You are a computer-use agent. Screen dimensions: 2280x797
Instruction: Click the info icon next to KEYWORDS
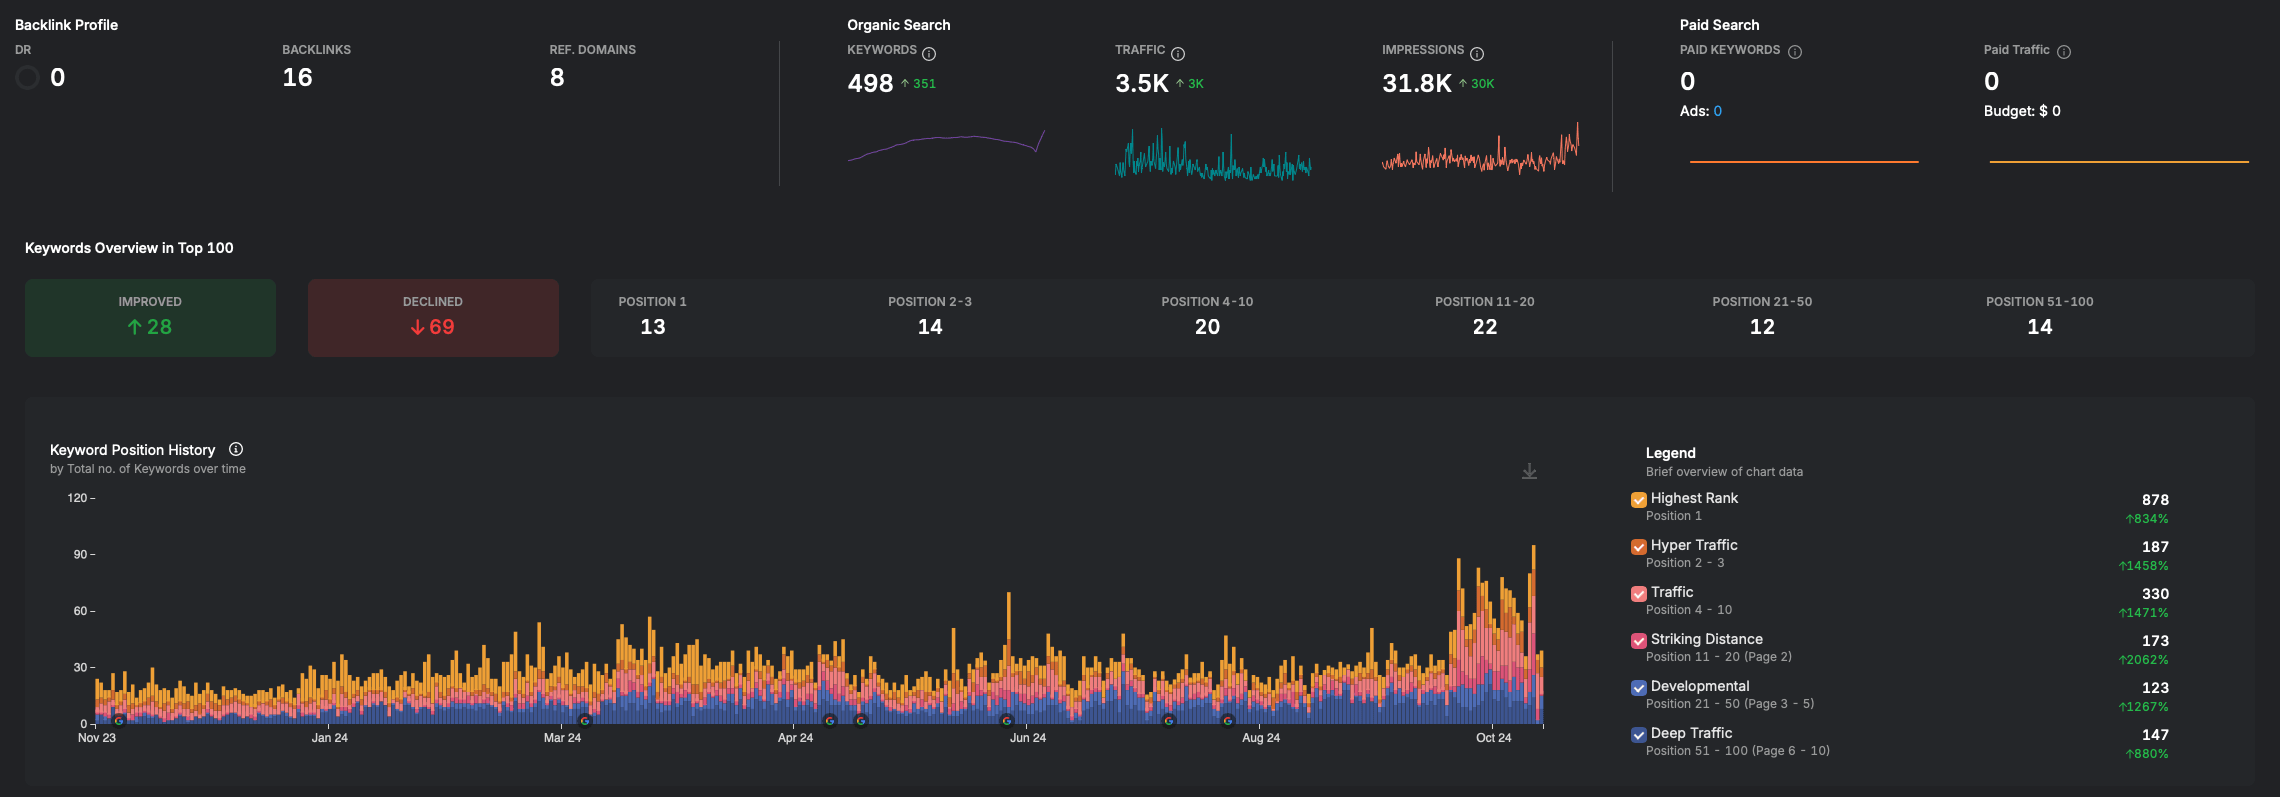click(929, 54)
